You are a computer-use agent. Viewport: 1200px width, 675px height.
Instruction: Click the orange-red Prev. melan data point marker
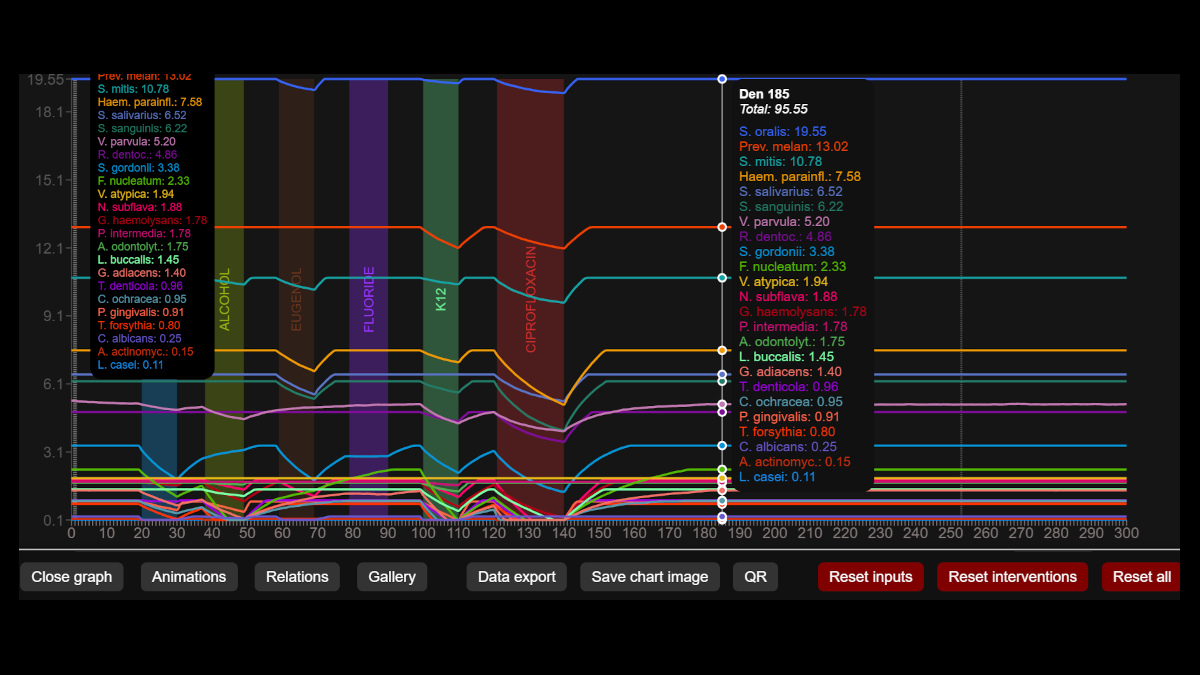coord(722,227)
